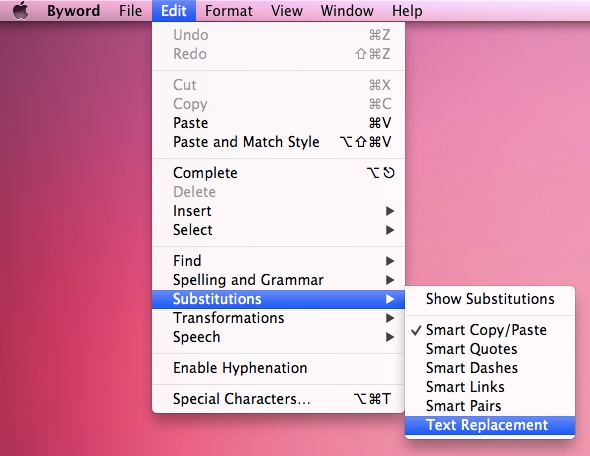Open the View menu
The height and width of the screenshot is (456, 590).
(x=287, y=11)
